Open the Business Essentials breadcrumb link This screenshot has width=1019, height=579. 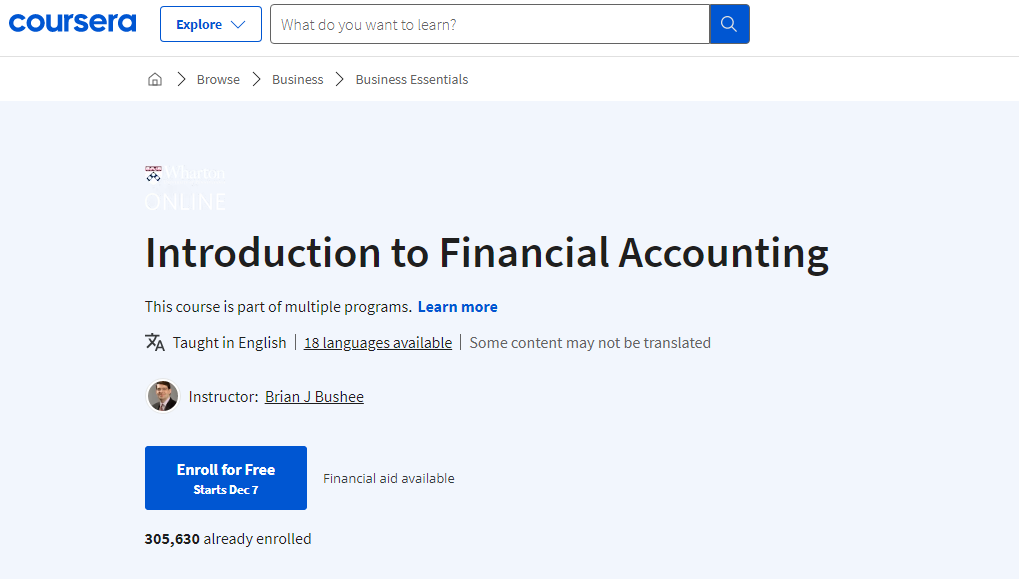tap(411, 79)
